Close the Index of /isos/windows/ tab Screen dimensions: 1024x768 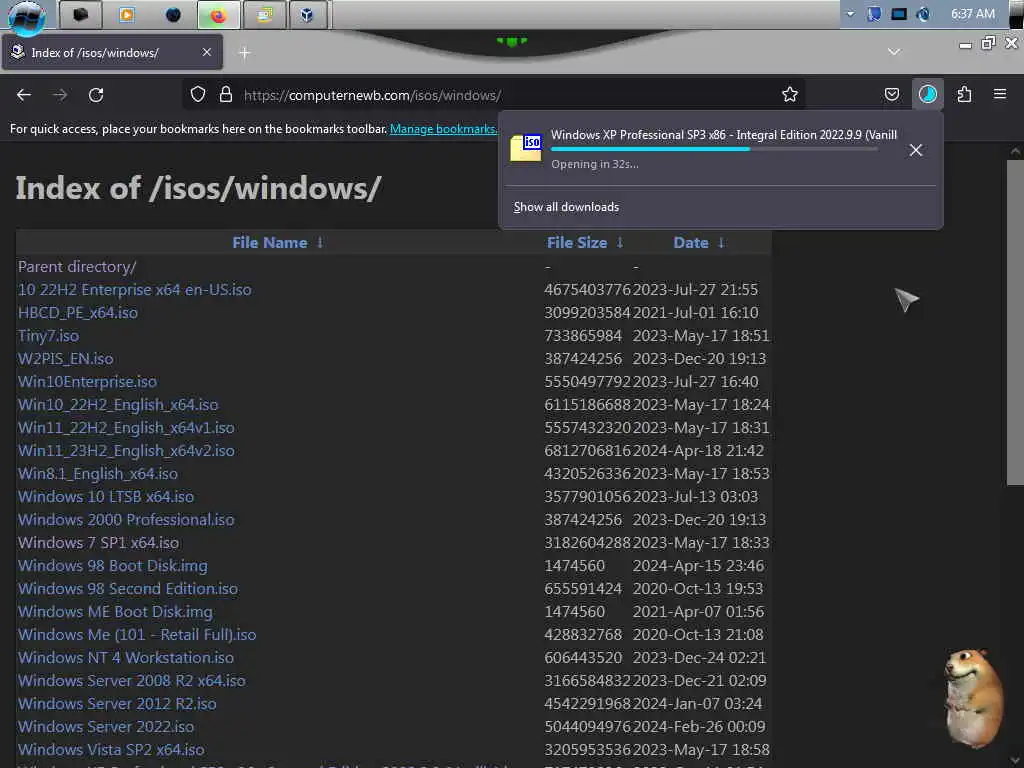click(206, 52)
